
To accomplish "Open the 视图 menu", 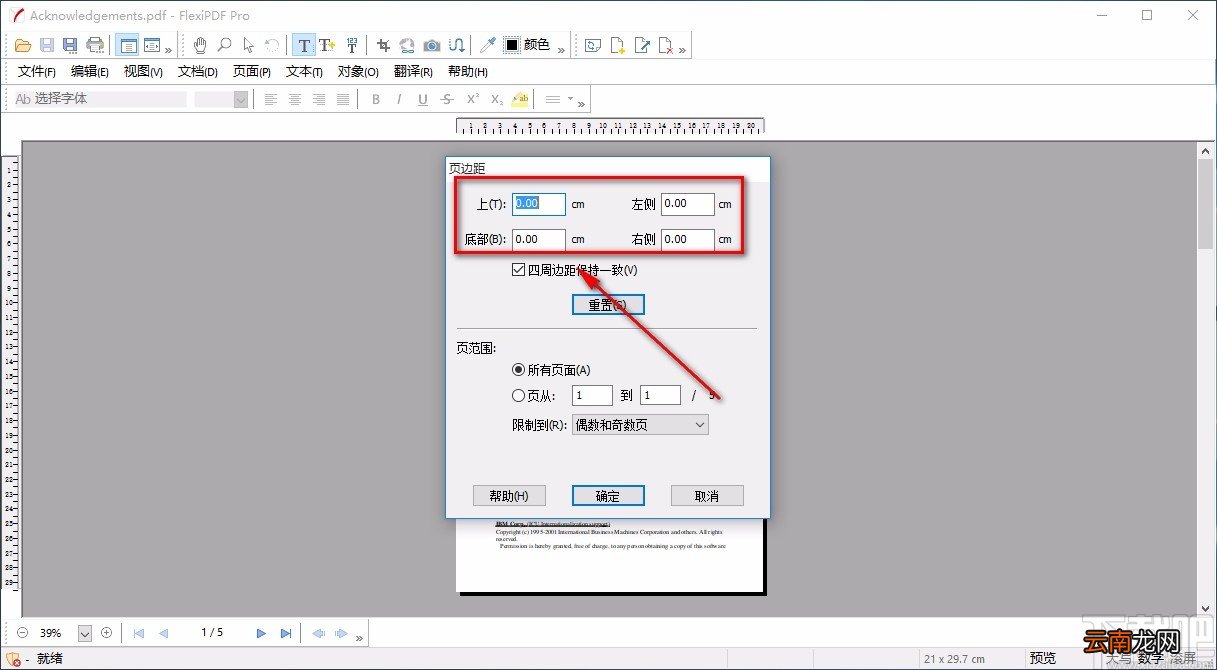I will (x=143, y=72).
